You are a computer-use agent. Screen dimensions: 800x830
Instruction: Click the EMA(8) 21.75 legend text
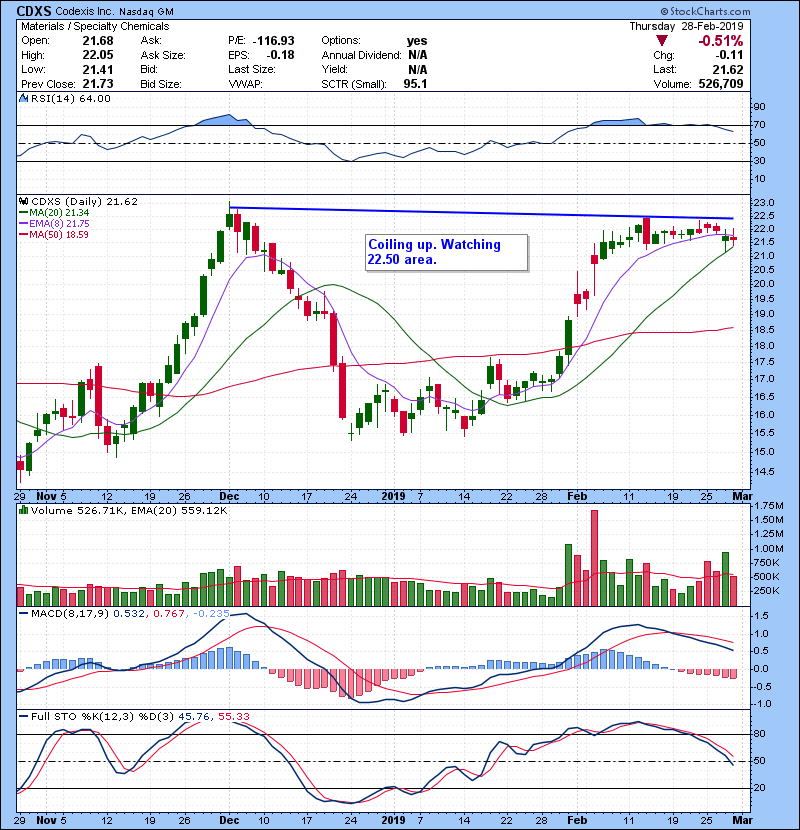[x=59, y=224]
